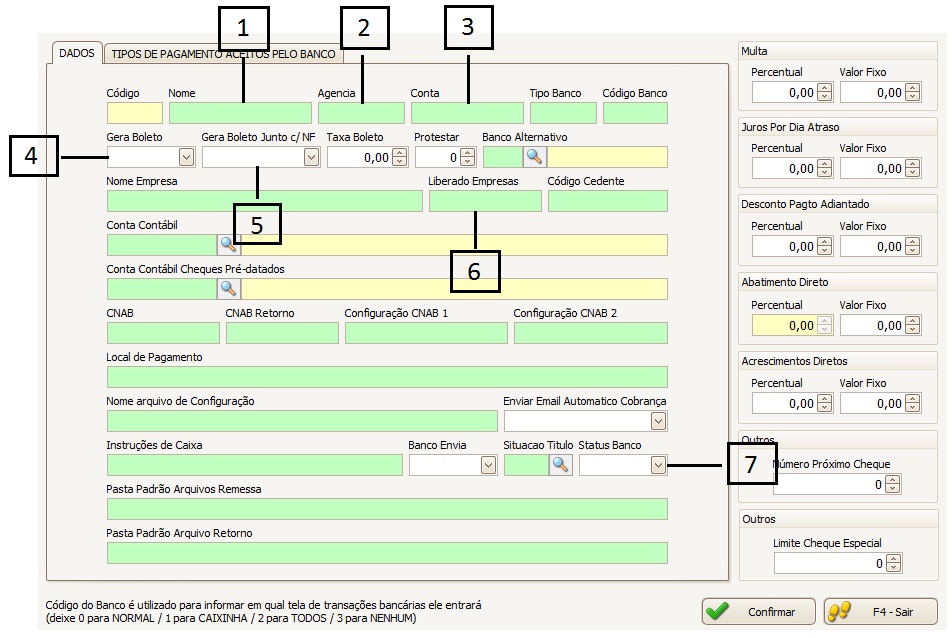Switch to the DADOS tab

point(75,54)
